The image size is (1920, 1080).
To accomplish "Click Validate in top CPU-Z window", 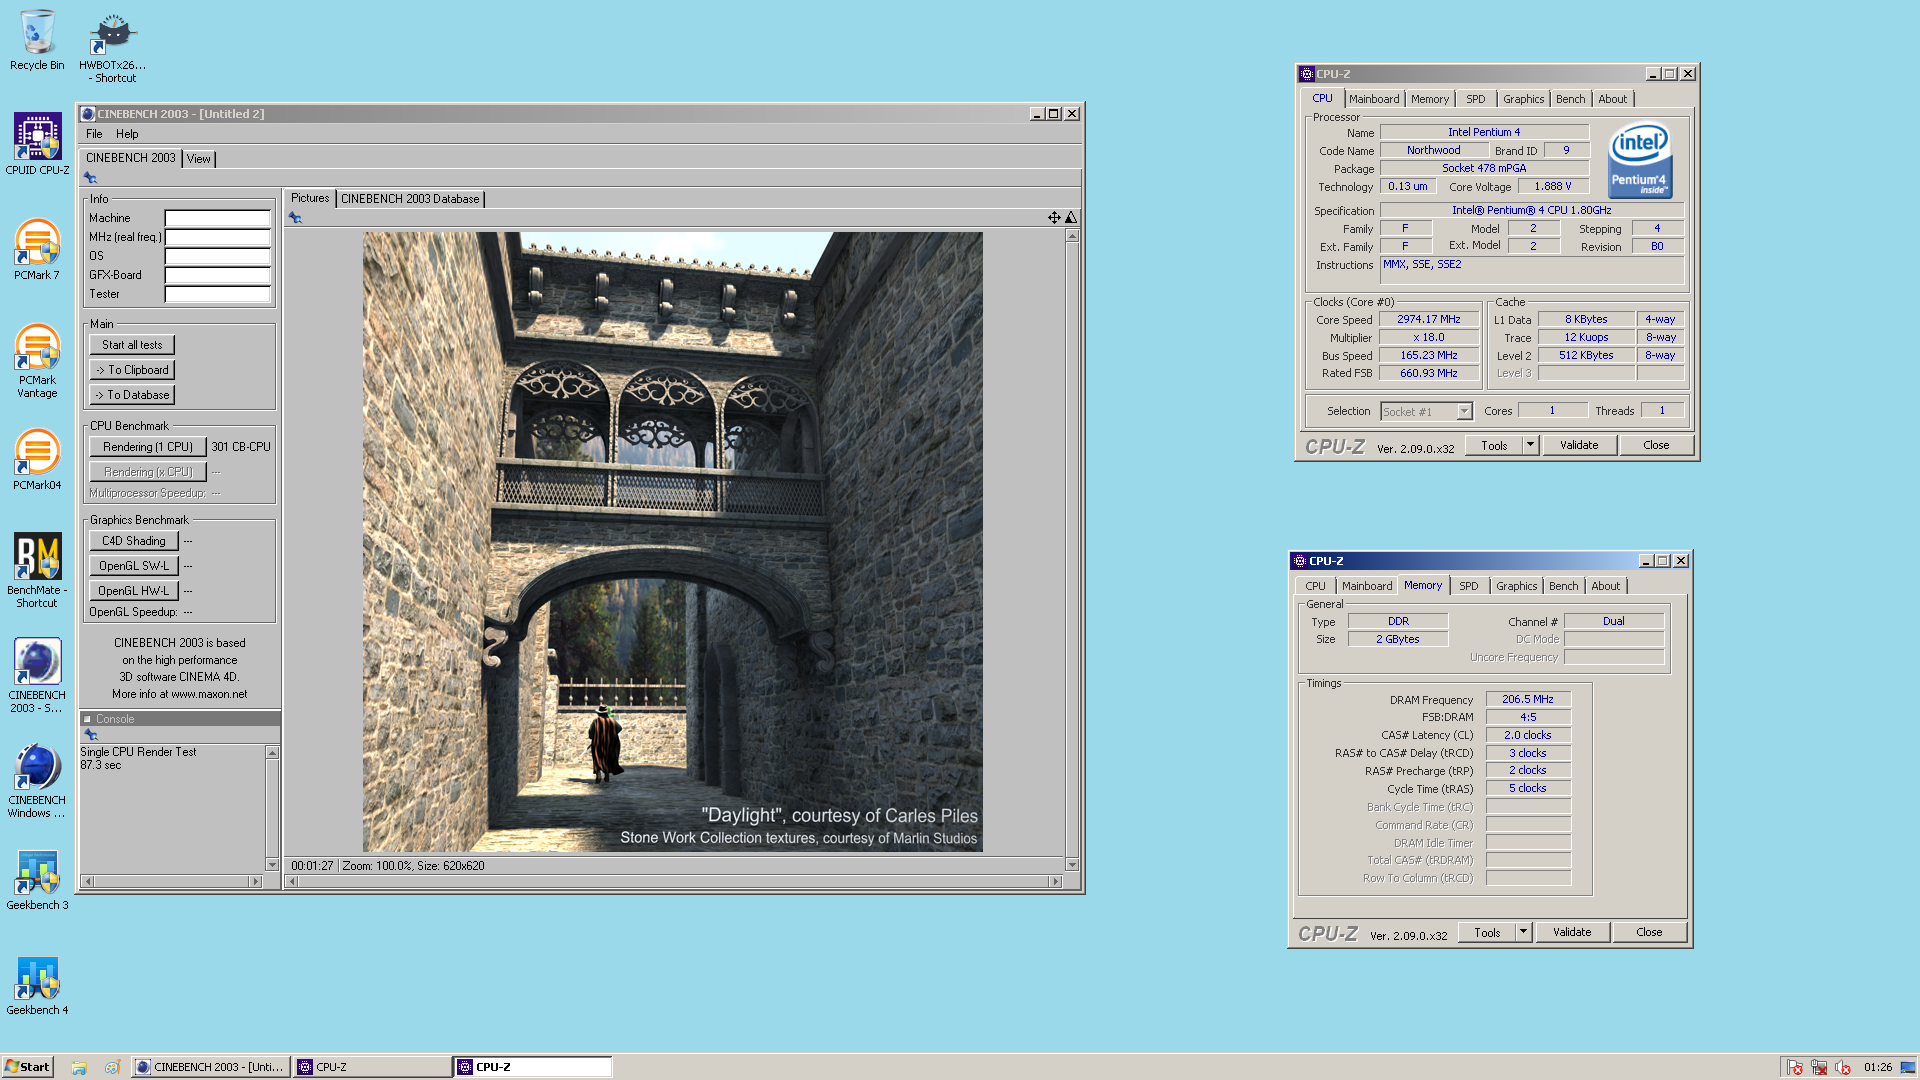I will click(x=1579, y=446).
